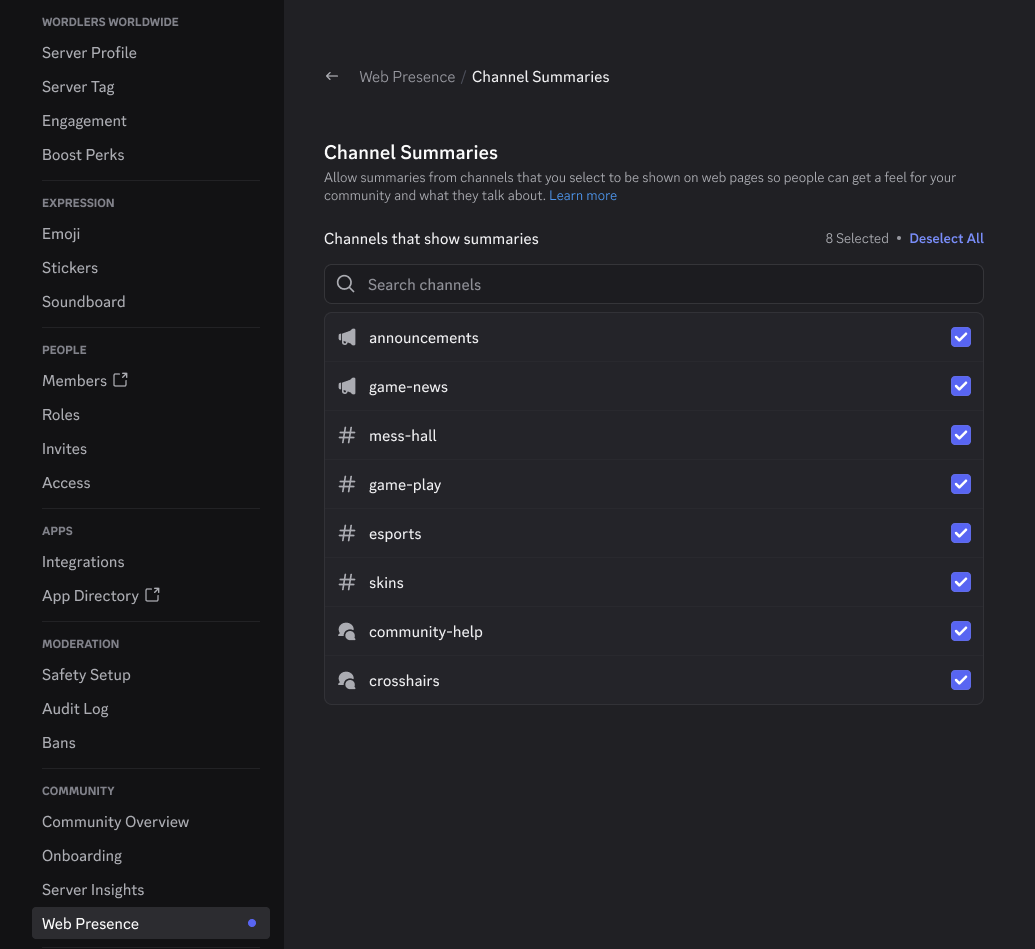The height and width of the screenshot is (949, 1035).
Task: Uncheck the game-play channel checkbox
Action: (x=960, y=483)
